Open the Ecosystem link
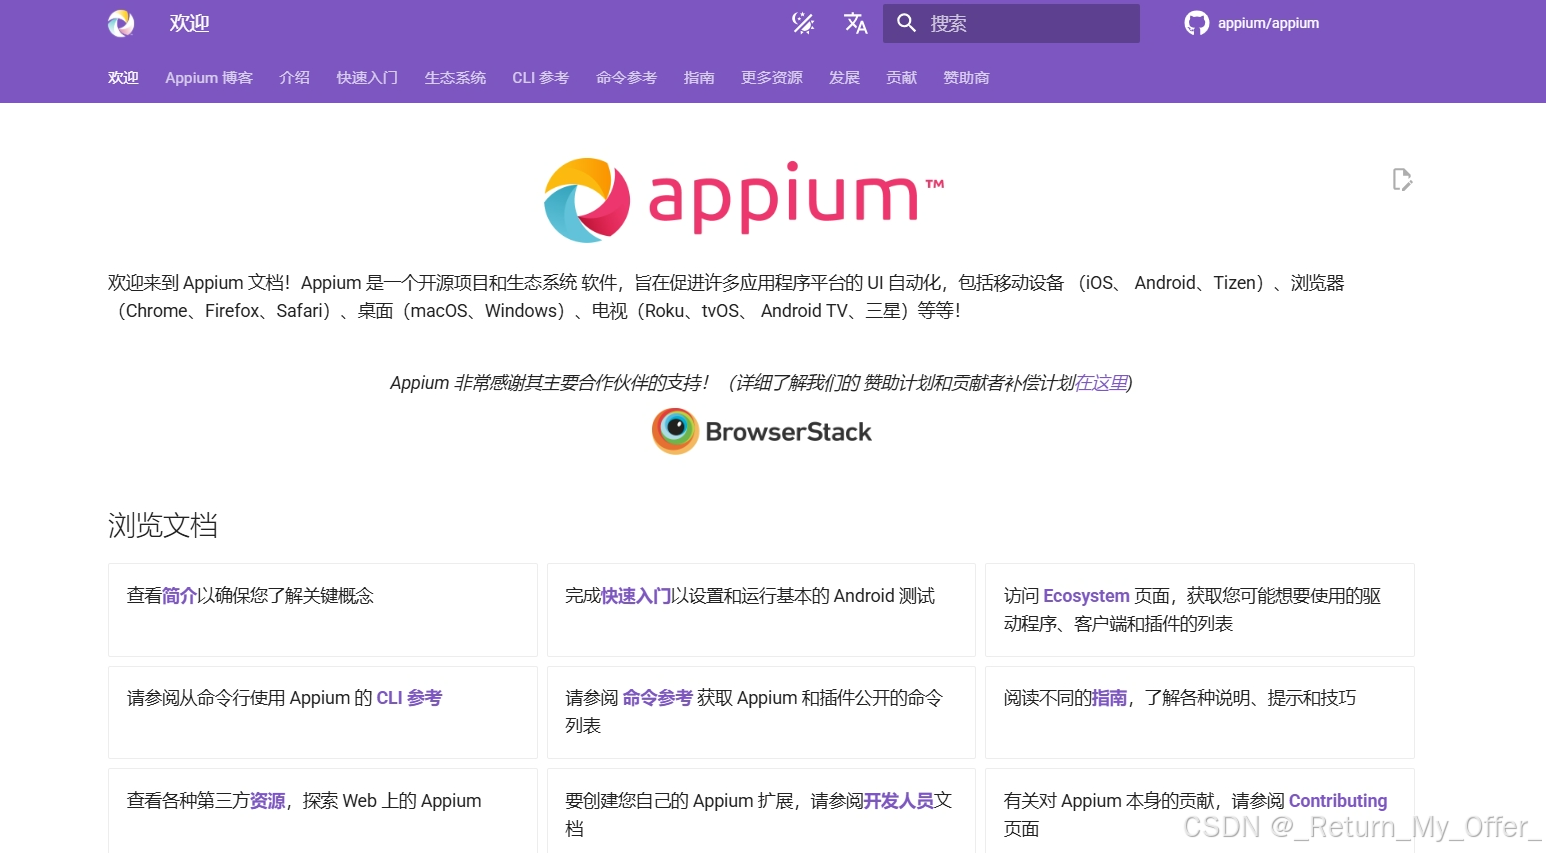This screenshot has width=1546, height=853. 1086,596
